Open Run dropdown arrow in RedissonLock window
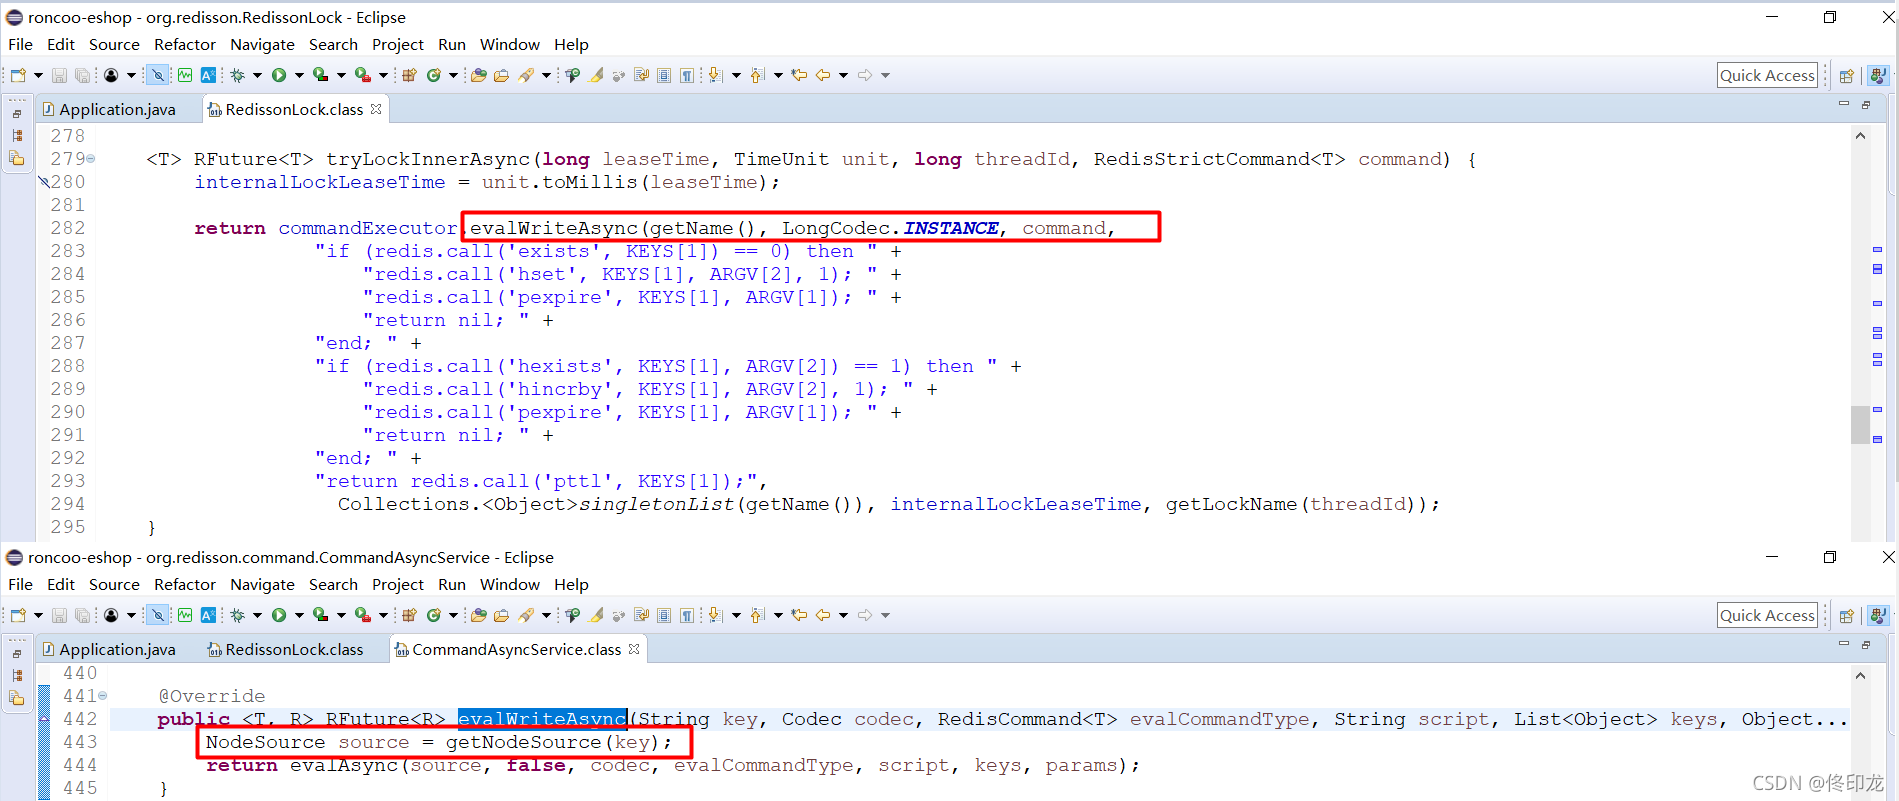1899x801 pixels. pos(299,75)
